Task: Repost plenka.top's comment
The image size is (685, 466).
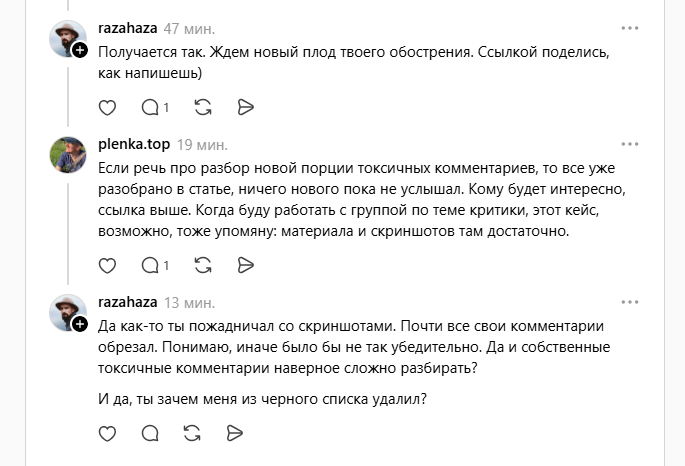Action: [x=203, y=265]
